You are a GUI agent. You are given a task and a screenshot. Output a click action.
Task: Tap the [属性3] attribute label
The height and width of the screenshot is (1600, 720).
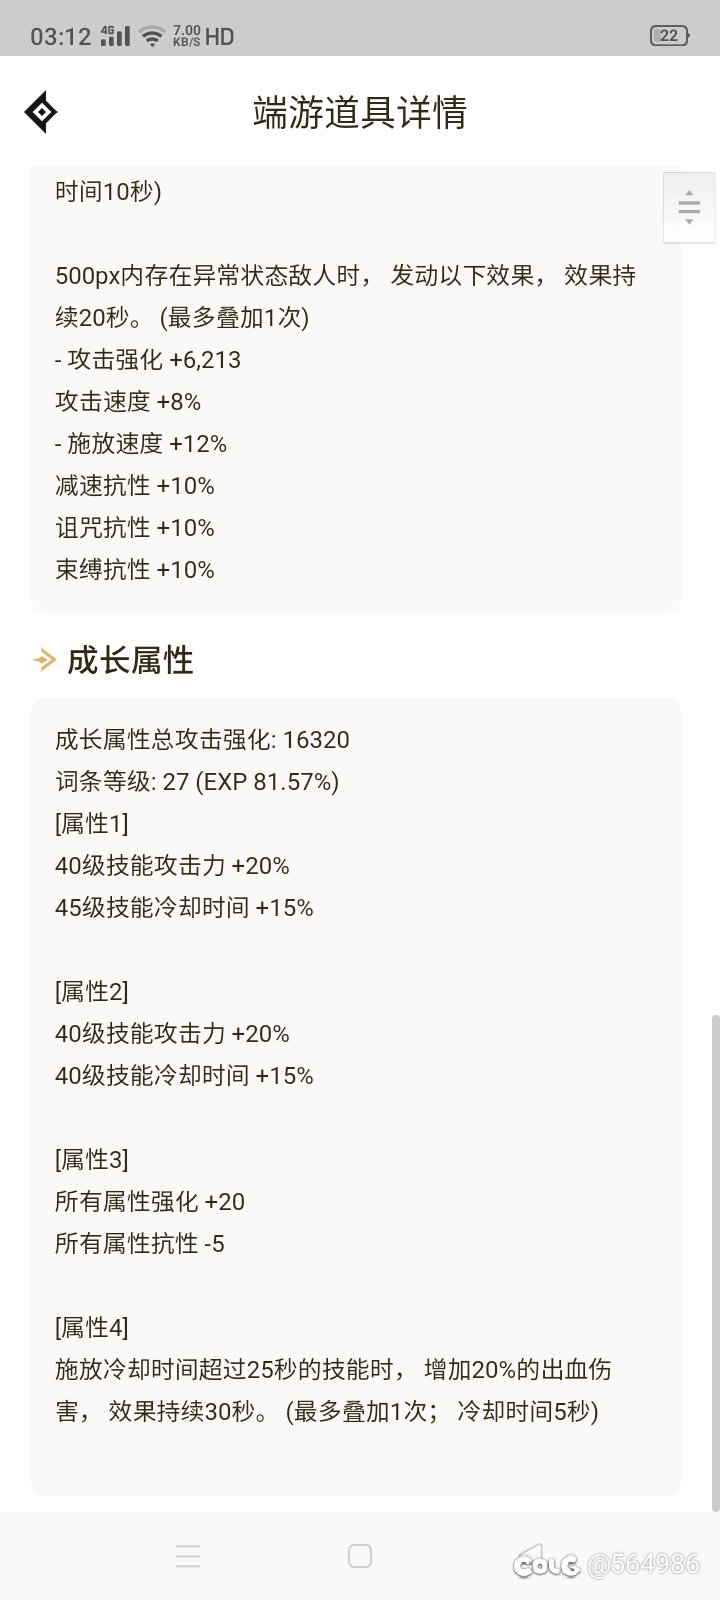click(92, 1160)
